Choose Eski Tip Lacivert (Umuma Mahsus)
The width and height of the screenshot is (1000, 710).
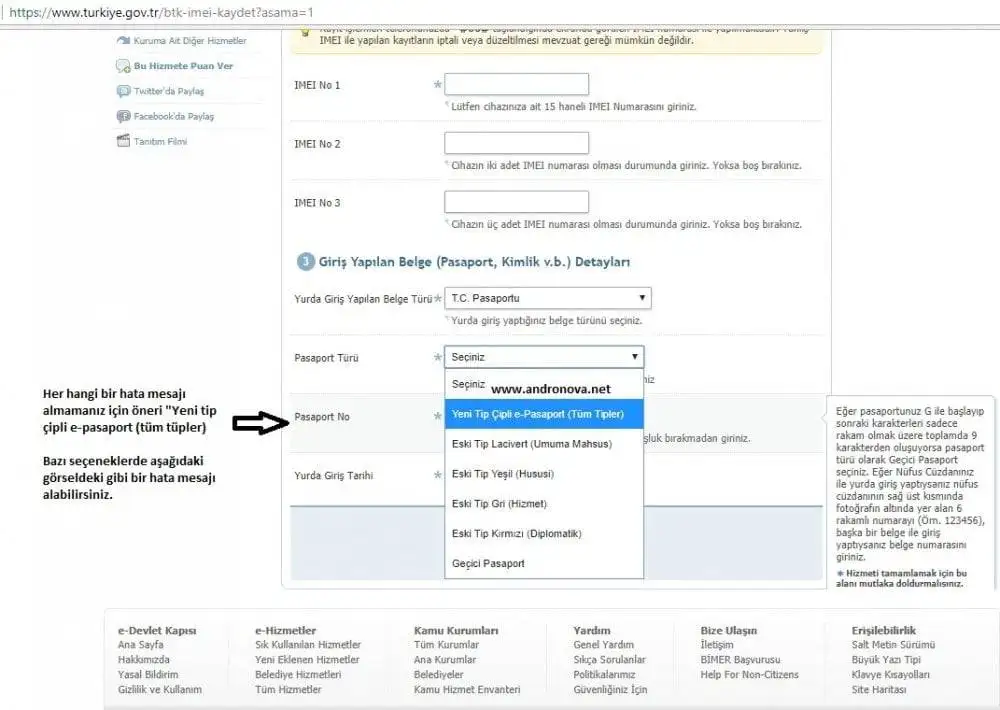544,444
